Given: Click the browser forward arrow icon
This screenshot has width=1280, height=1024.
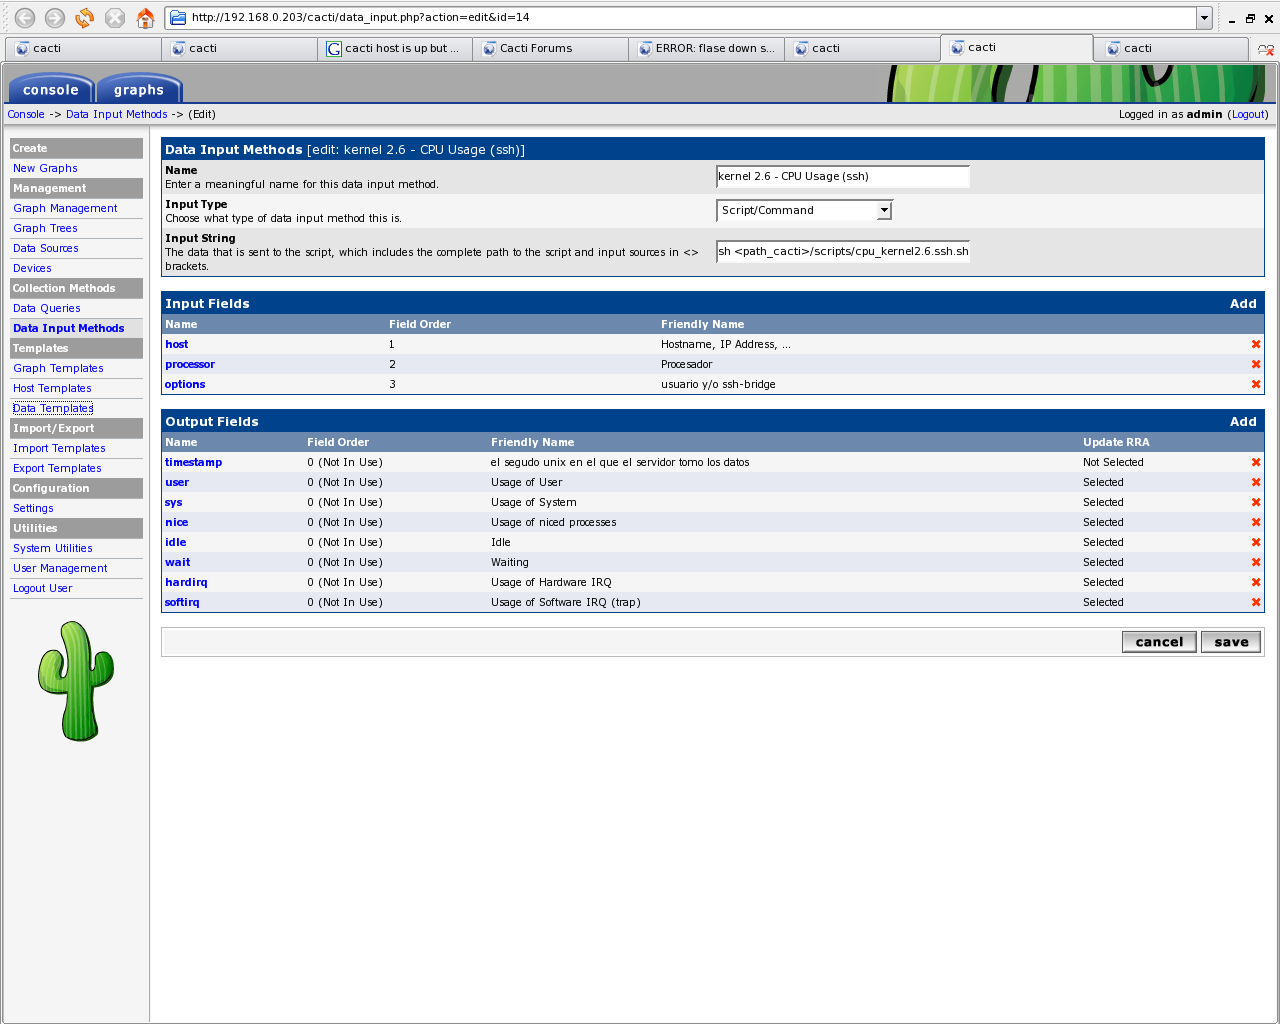Looking at the screenshot, I should 55,18.
